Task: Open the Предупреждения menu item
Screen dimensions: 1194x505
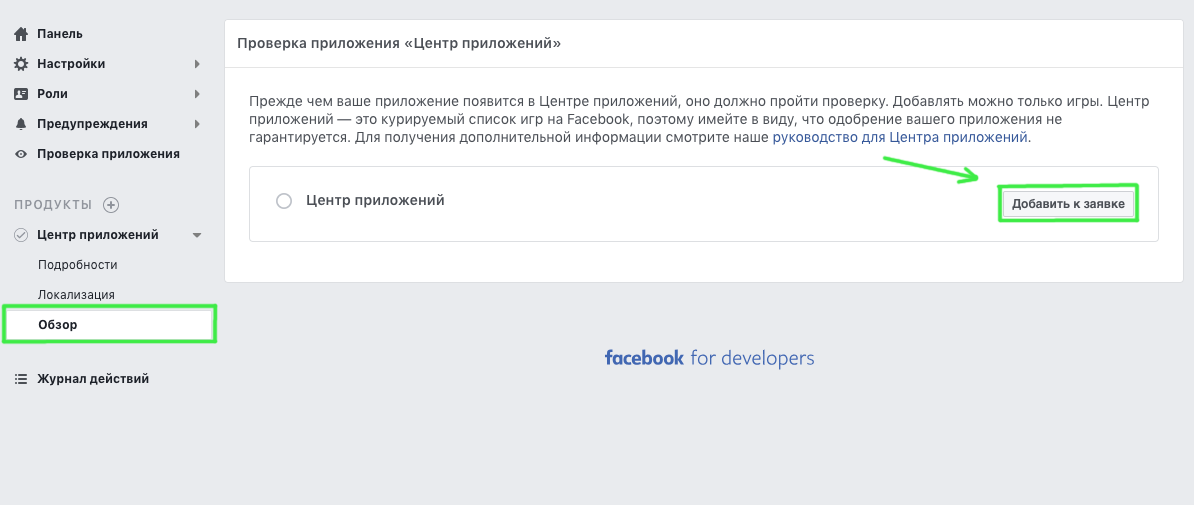Action: pyautogui.click(x=92, y=124)
